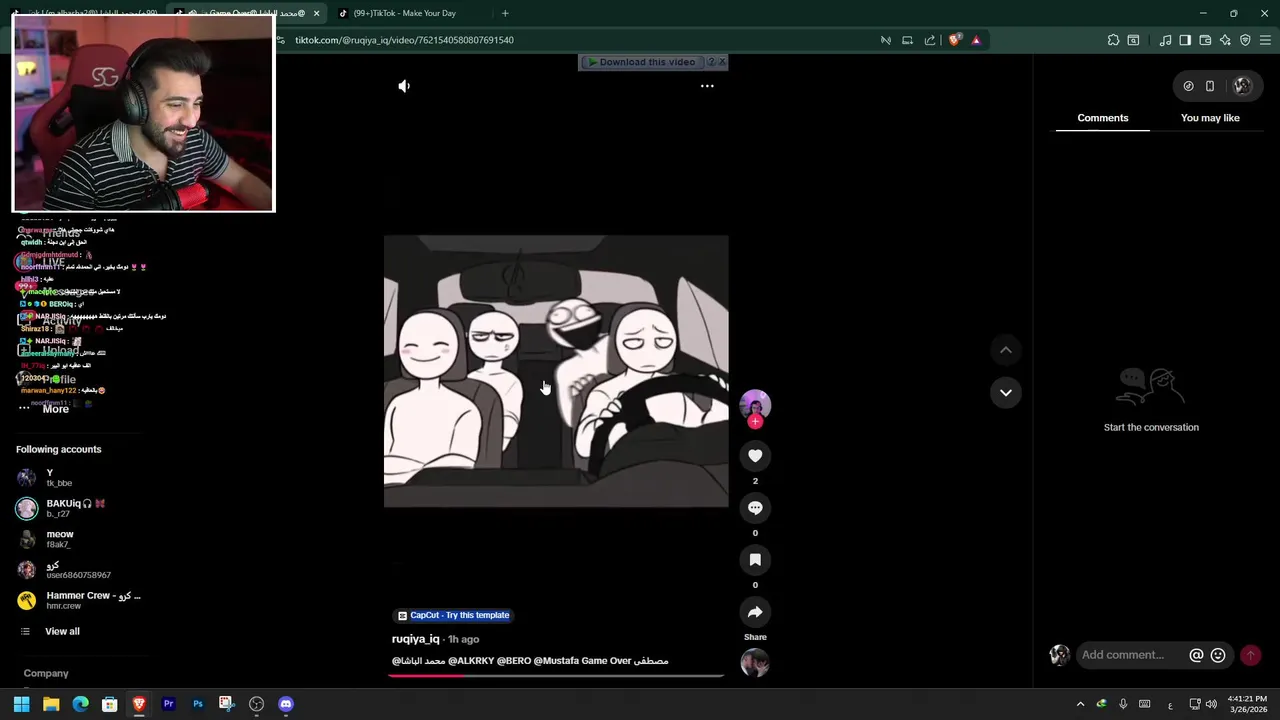Image resolution: width=1280 pixels, height=720 pixels.
Task: Save video with bookmark icon
Action: [x=755, y=560]
